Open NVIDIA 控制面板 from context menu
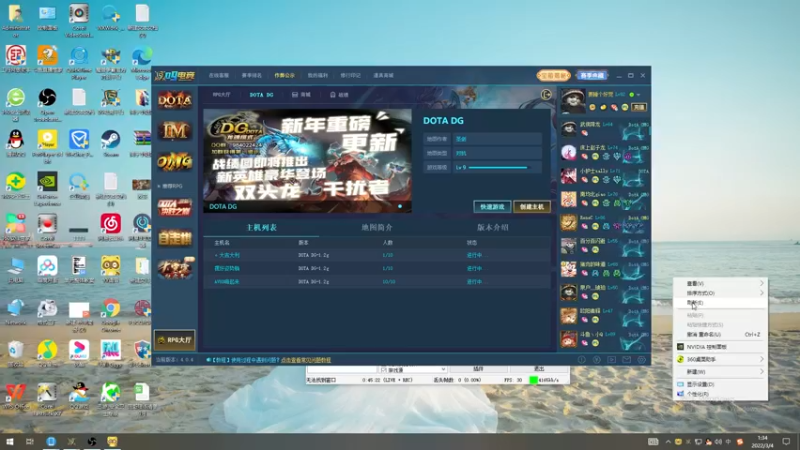800x450 pixels. pos(720,347)
